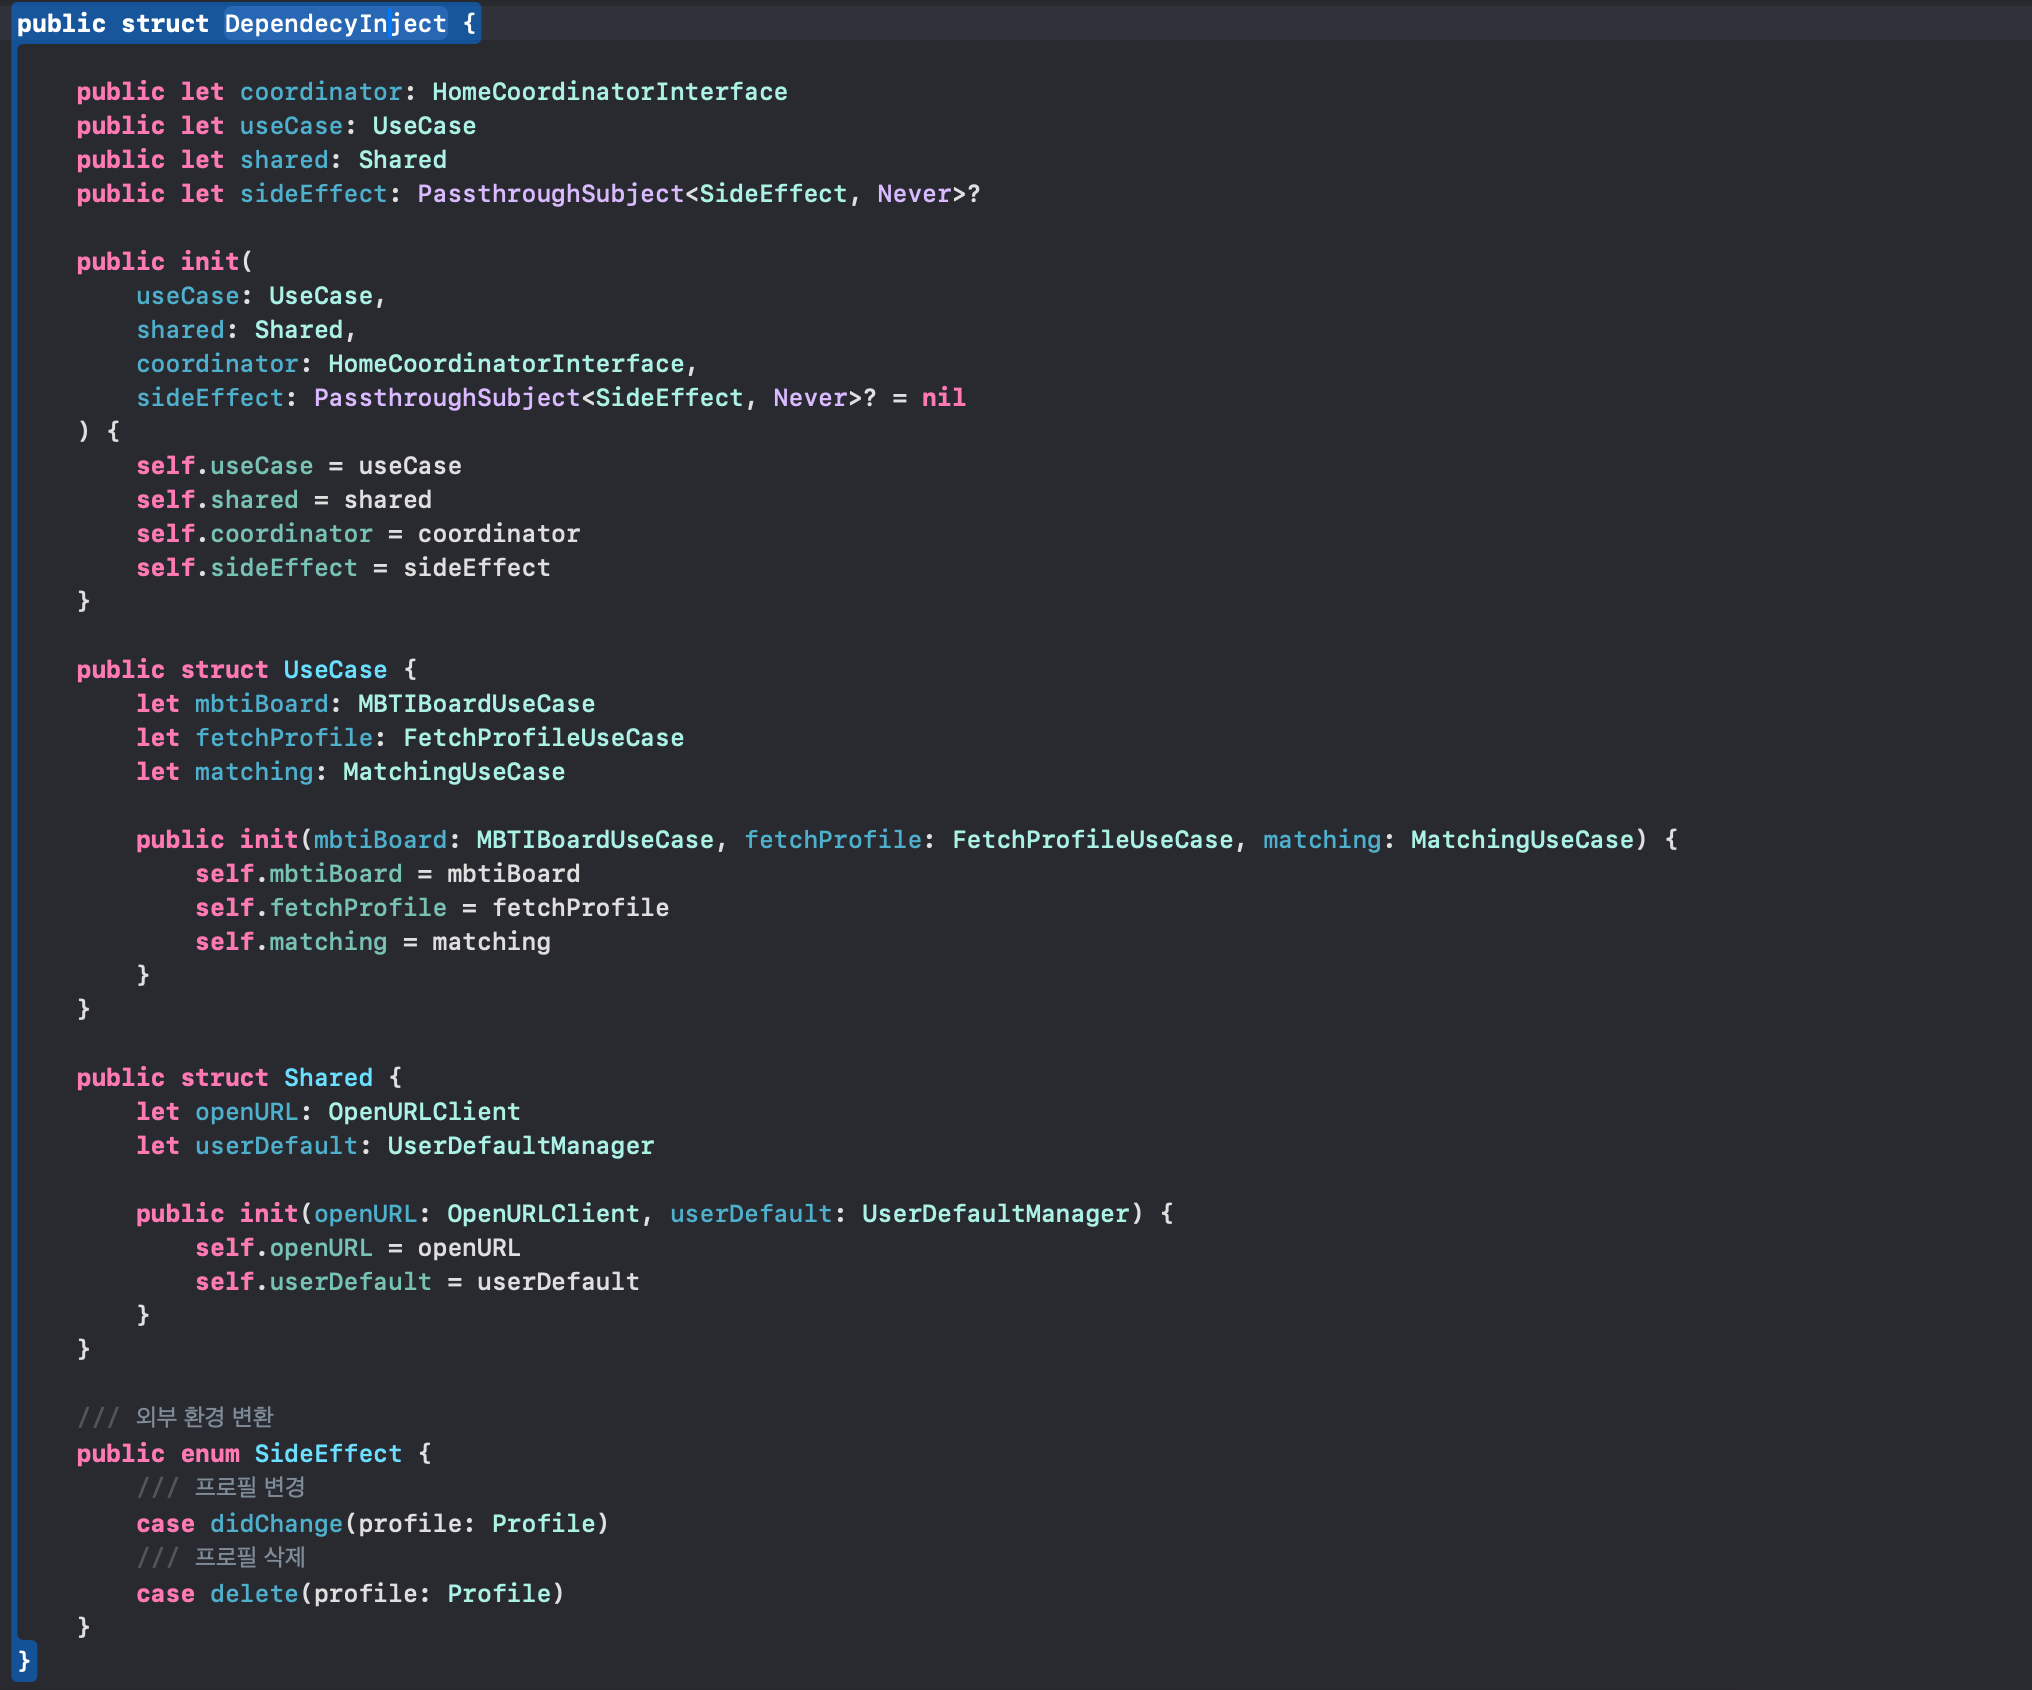Click the DependecyInject struct name
Screen dimensions: 2032x1690
click(335, 23)
